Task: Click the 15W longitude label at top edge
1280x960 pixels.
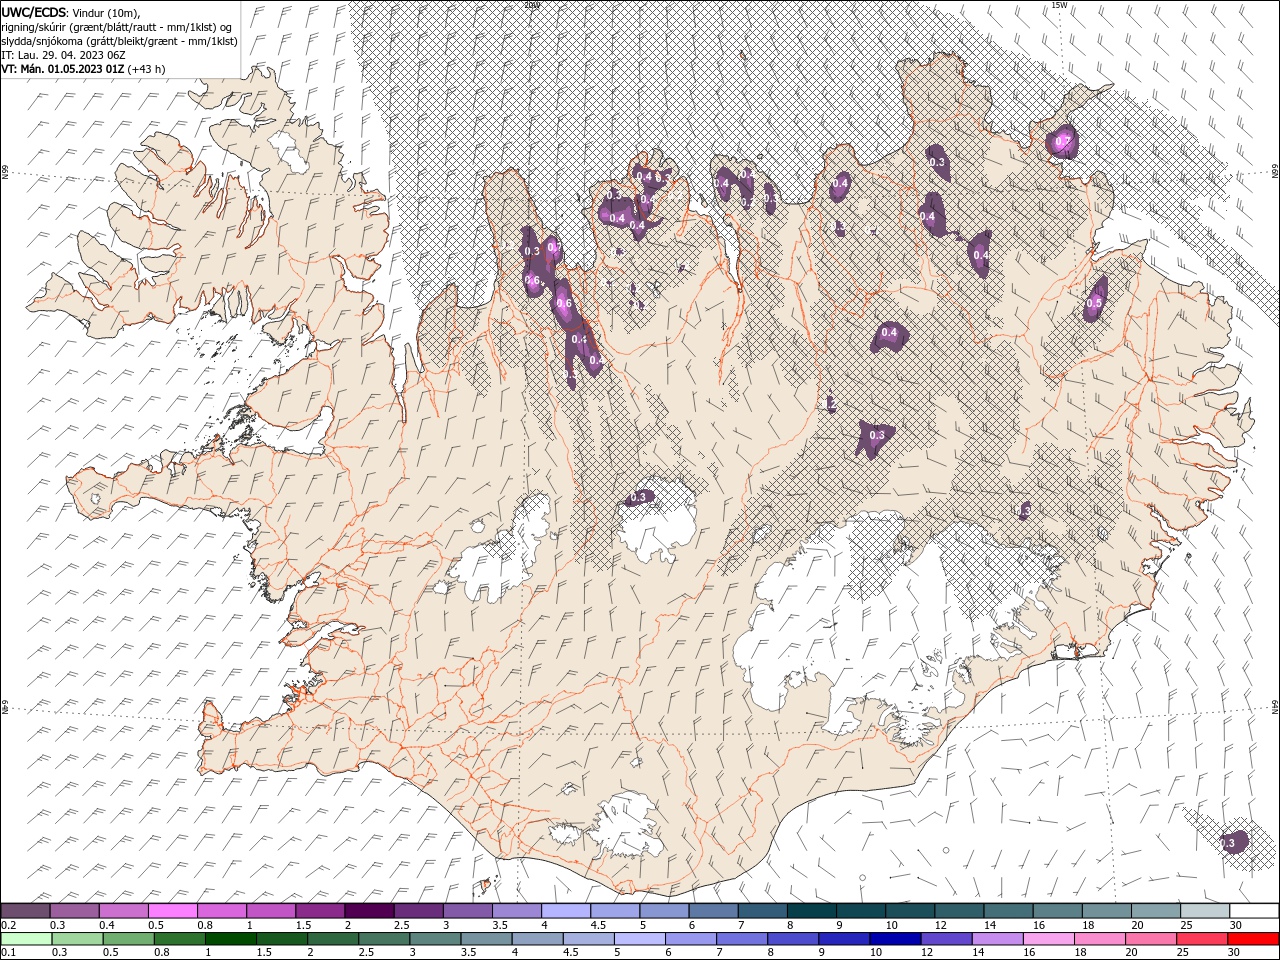Action: [1059, 4]
